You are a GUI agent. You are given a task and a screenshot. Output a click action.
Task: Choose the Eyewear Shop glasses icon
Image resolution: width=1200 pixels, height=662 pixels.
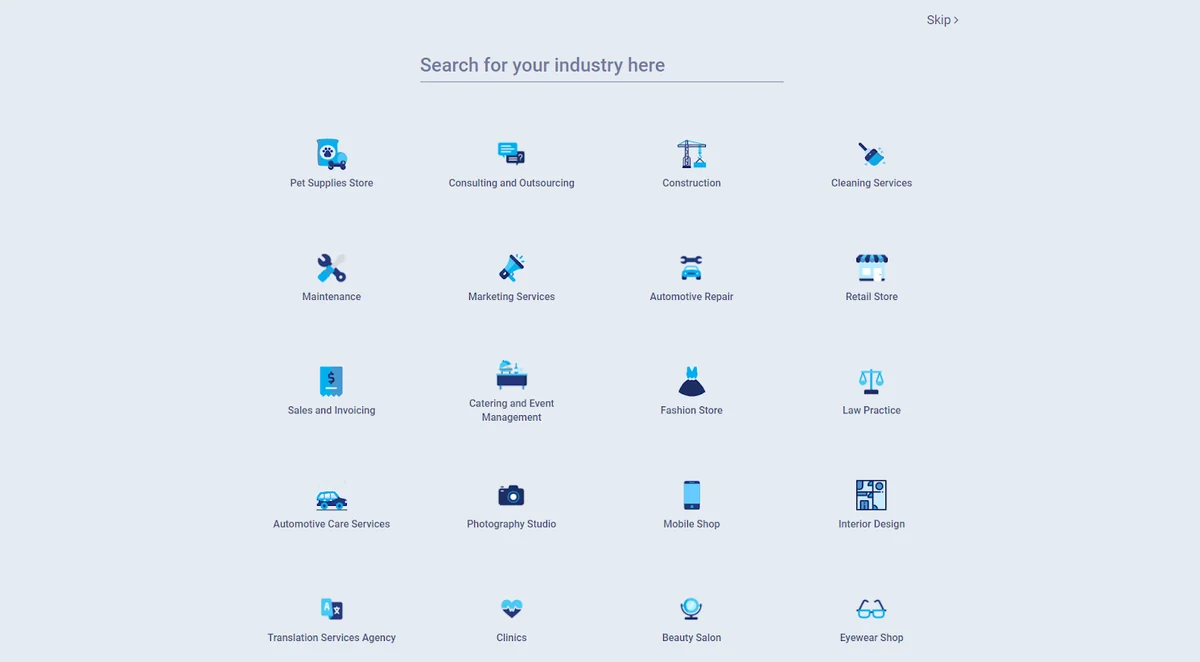tap(872, 609)
